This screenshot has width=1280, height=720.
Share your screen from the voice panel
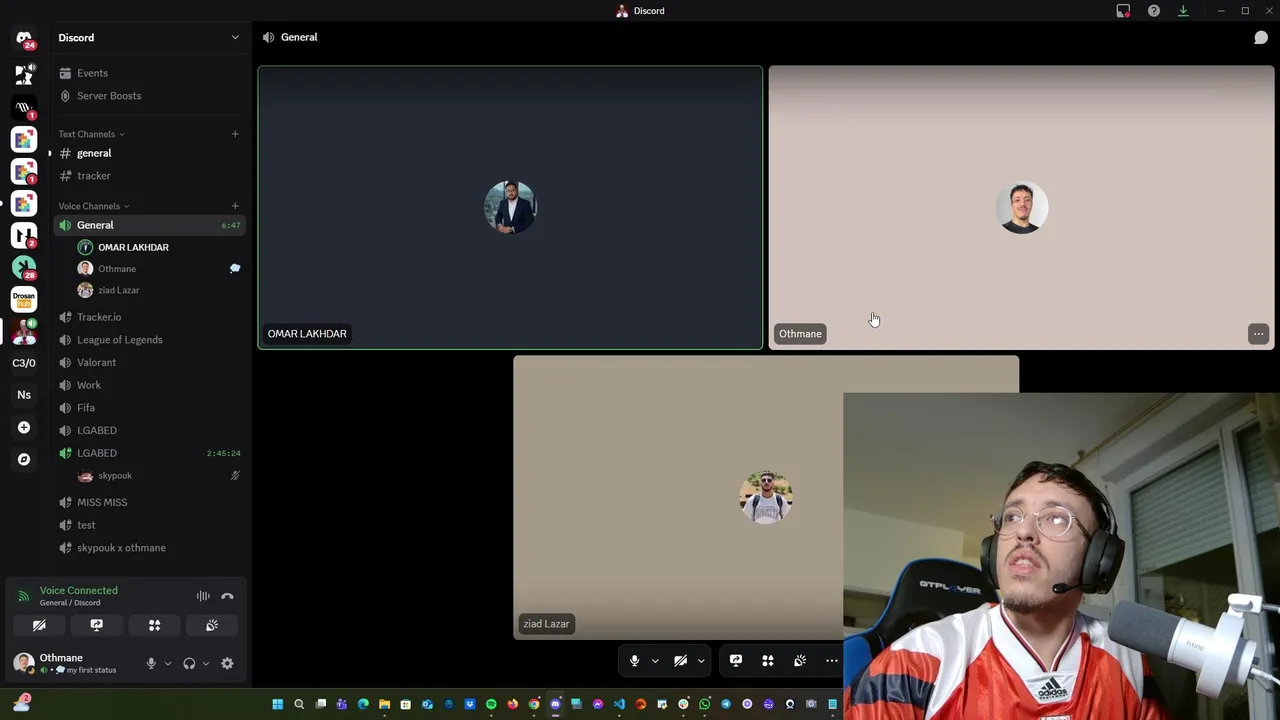click(97, 625)
